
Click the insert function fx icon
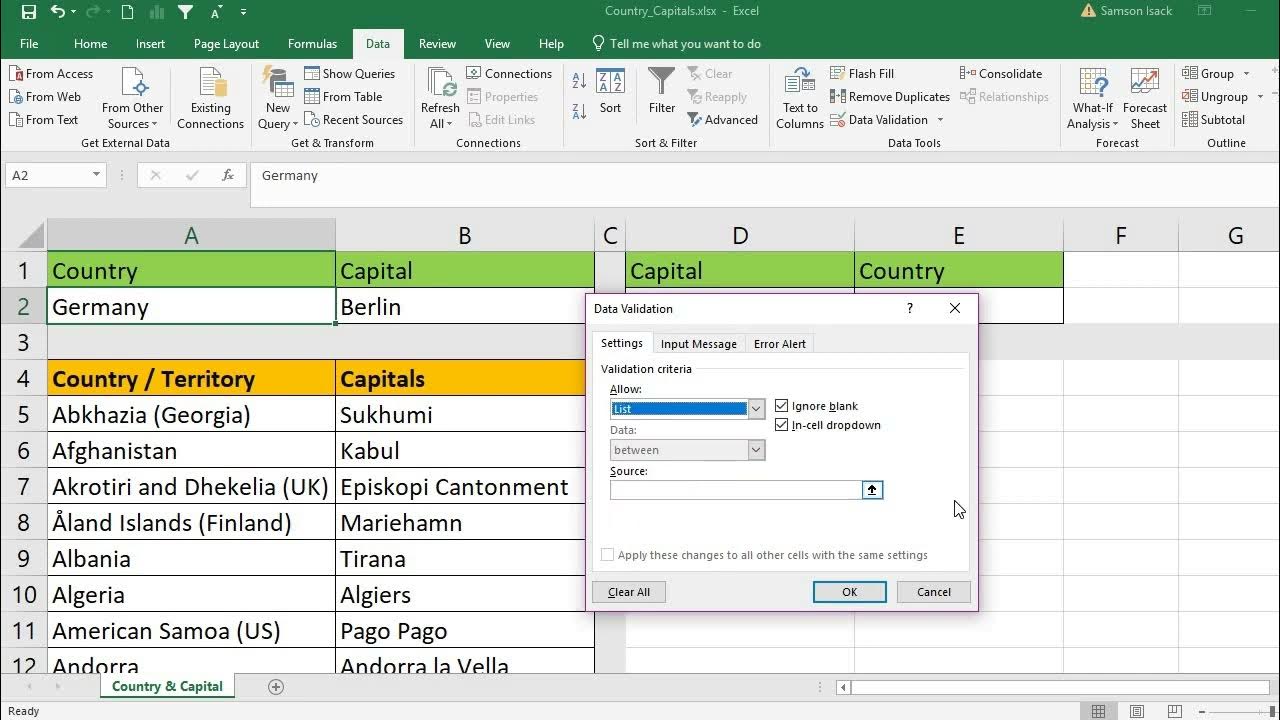point(228,175)
